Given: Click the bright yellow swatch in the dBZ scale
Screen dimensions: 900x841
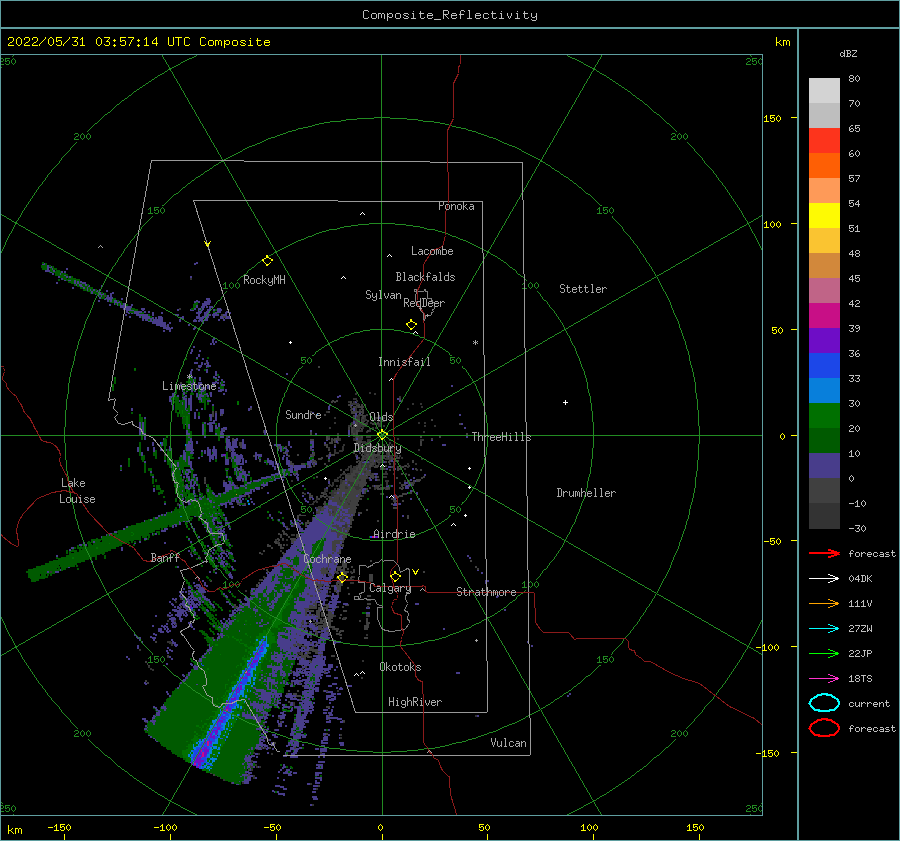Looking at the screenshot, I should click(x=824, y=216).
